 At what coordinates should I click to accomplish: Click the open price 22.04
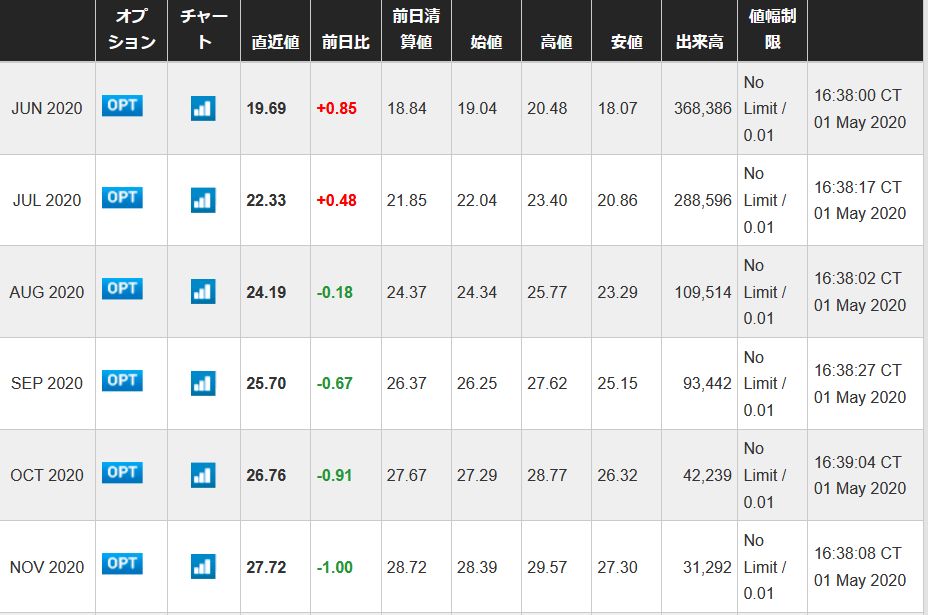point(476,200)
